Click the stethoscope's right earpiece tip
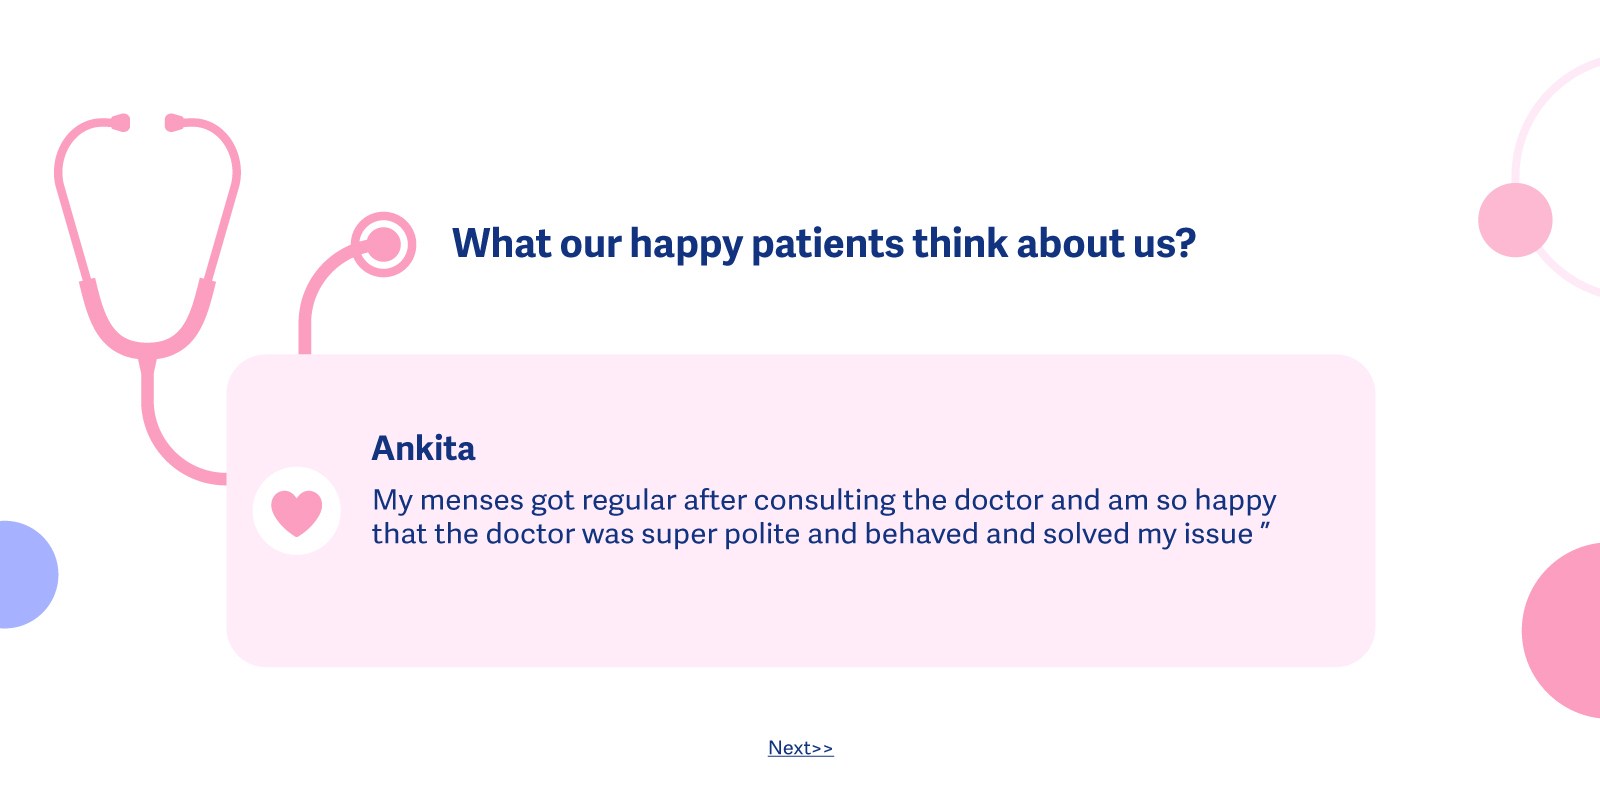 [x=174, y=123]
